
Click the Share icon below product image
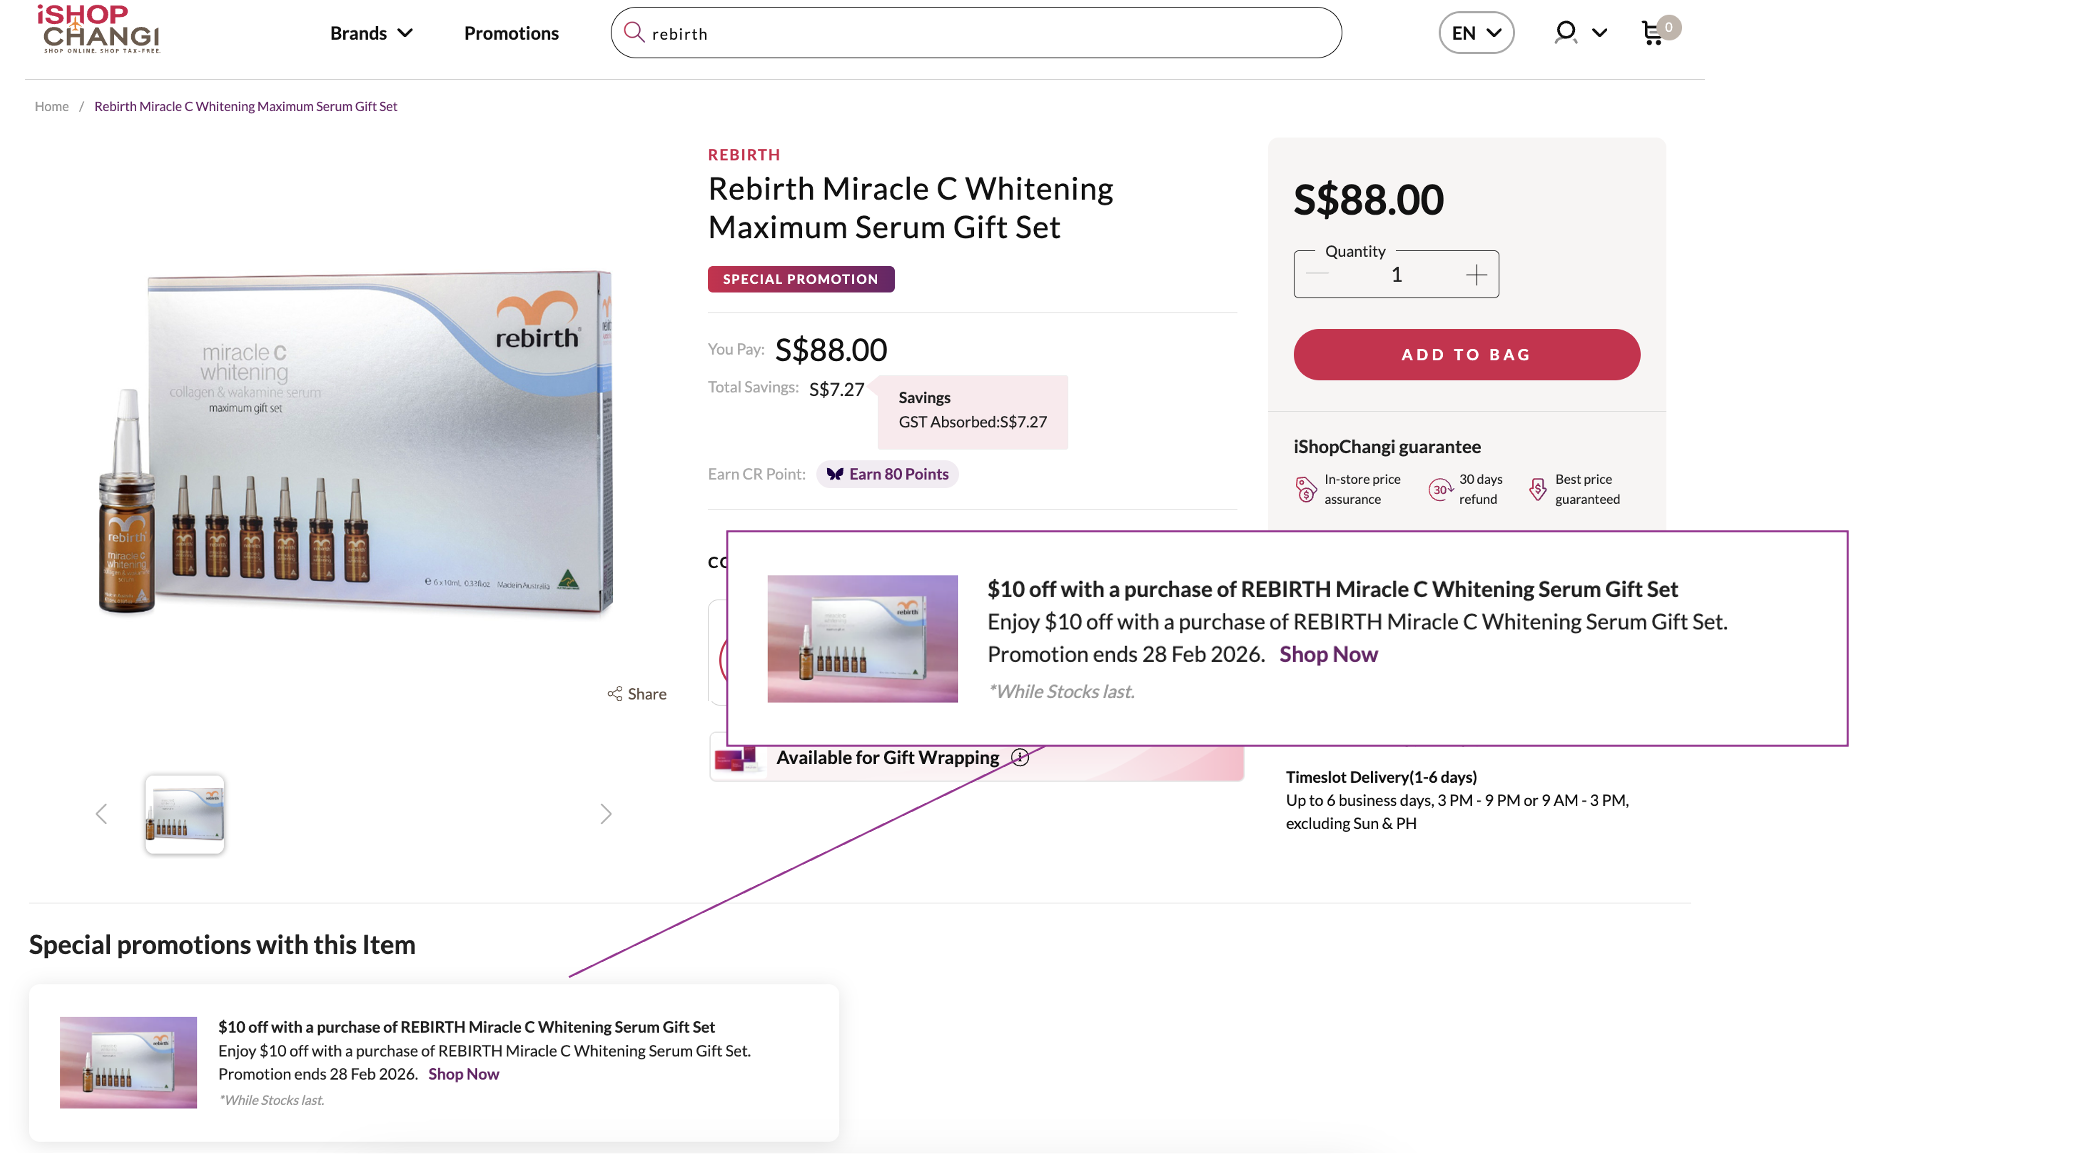pyautogui.click(x=615, y=694)
